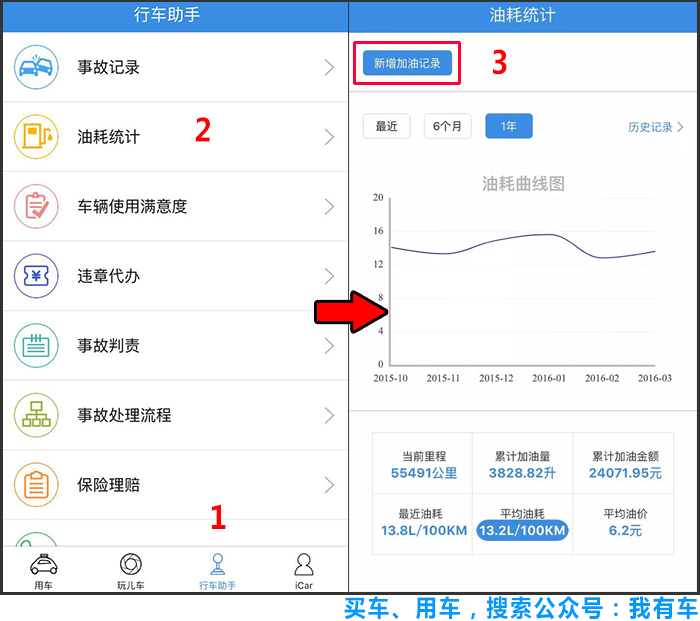Tap the 保险理赔 clipboard icon

[36, 485]
